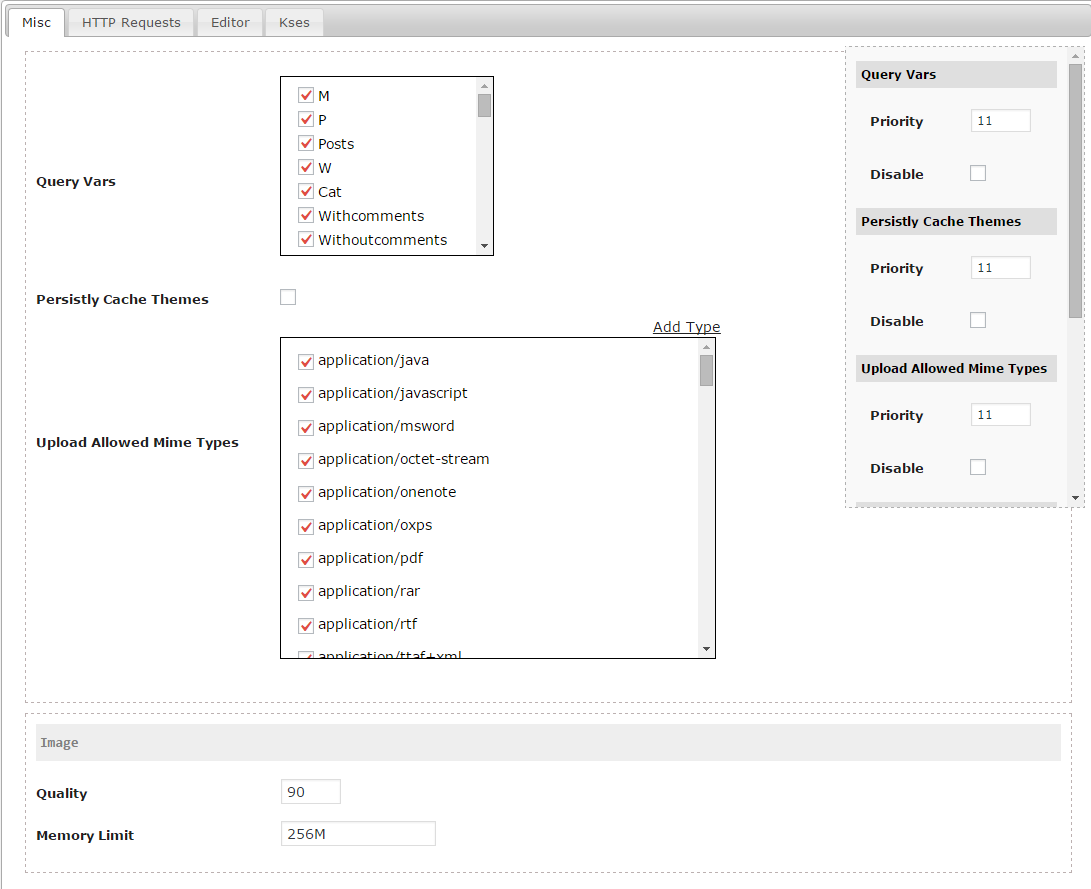1091x889 pixels.
Task: Open the HTTP Requests tab
Action: 131,22
